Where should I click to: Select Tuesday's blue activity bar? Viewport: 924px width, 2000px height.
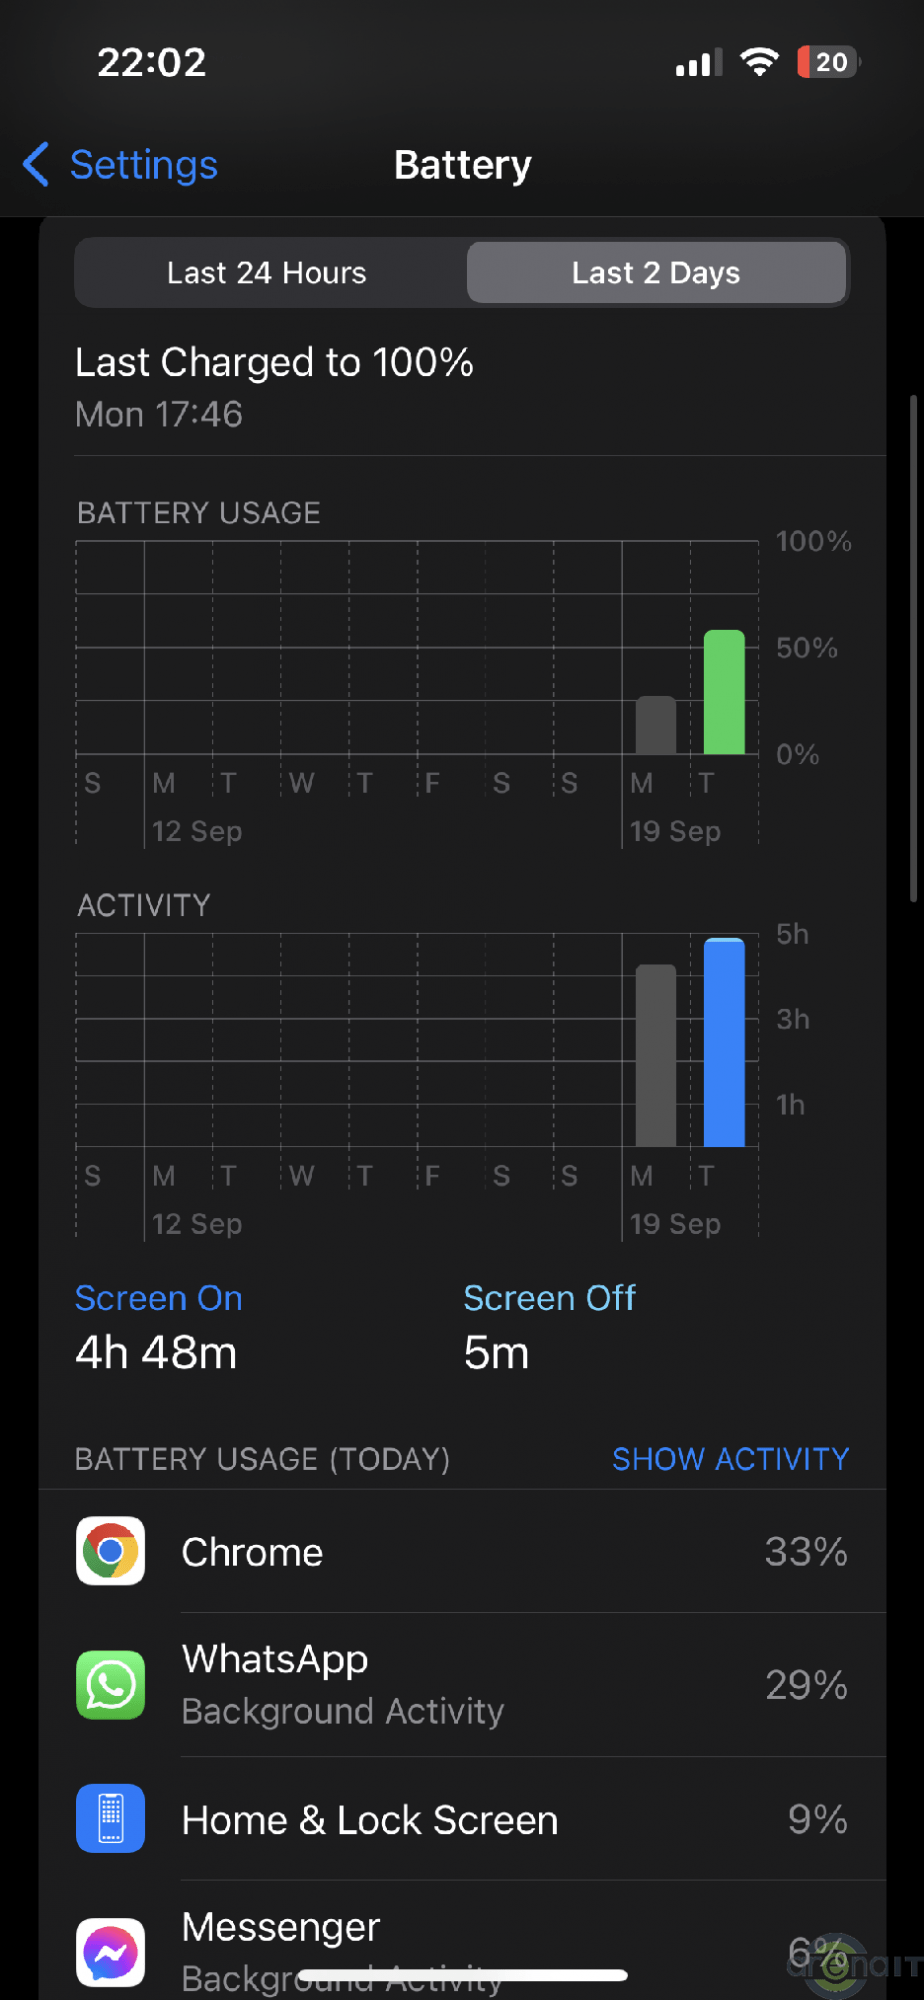724,1042
